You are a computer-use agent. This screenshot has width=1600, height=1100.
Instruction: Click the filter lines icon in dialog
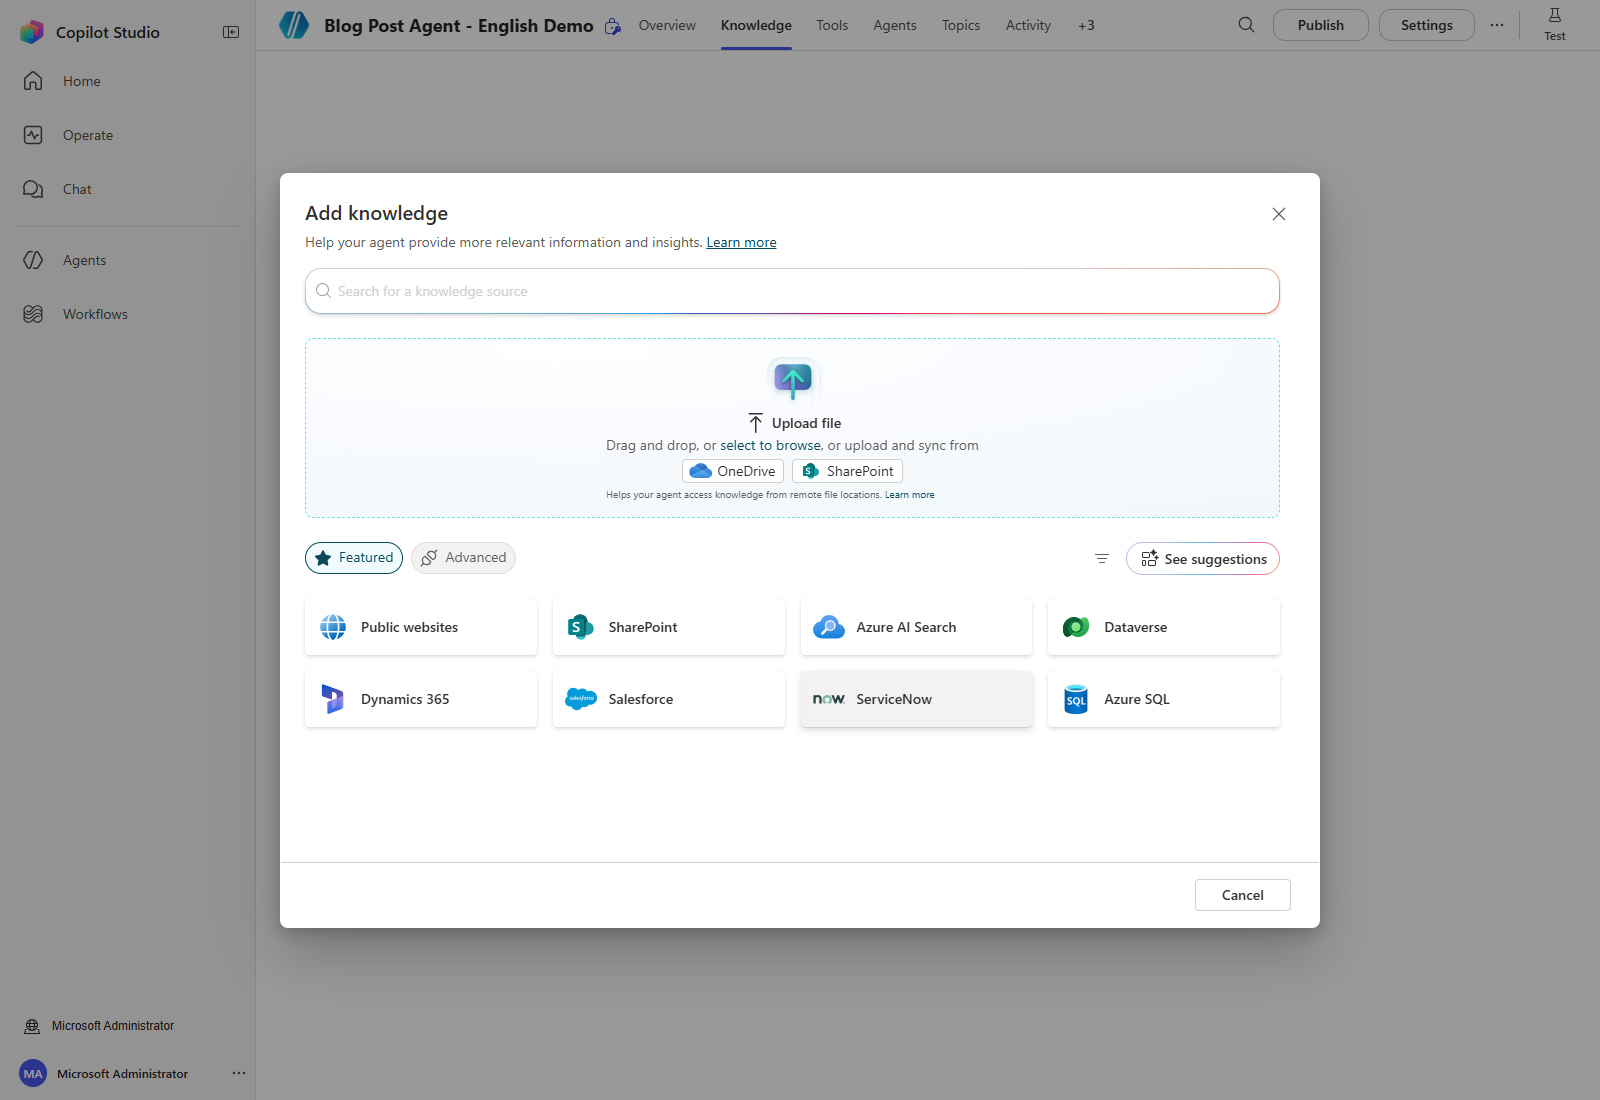point(1102,559)
